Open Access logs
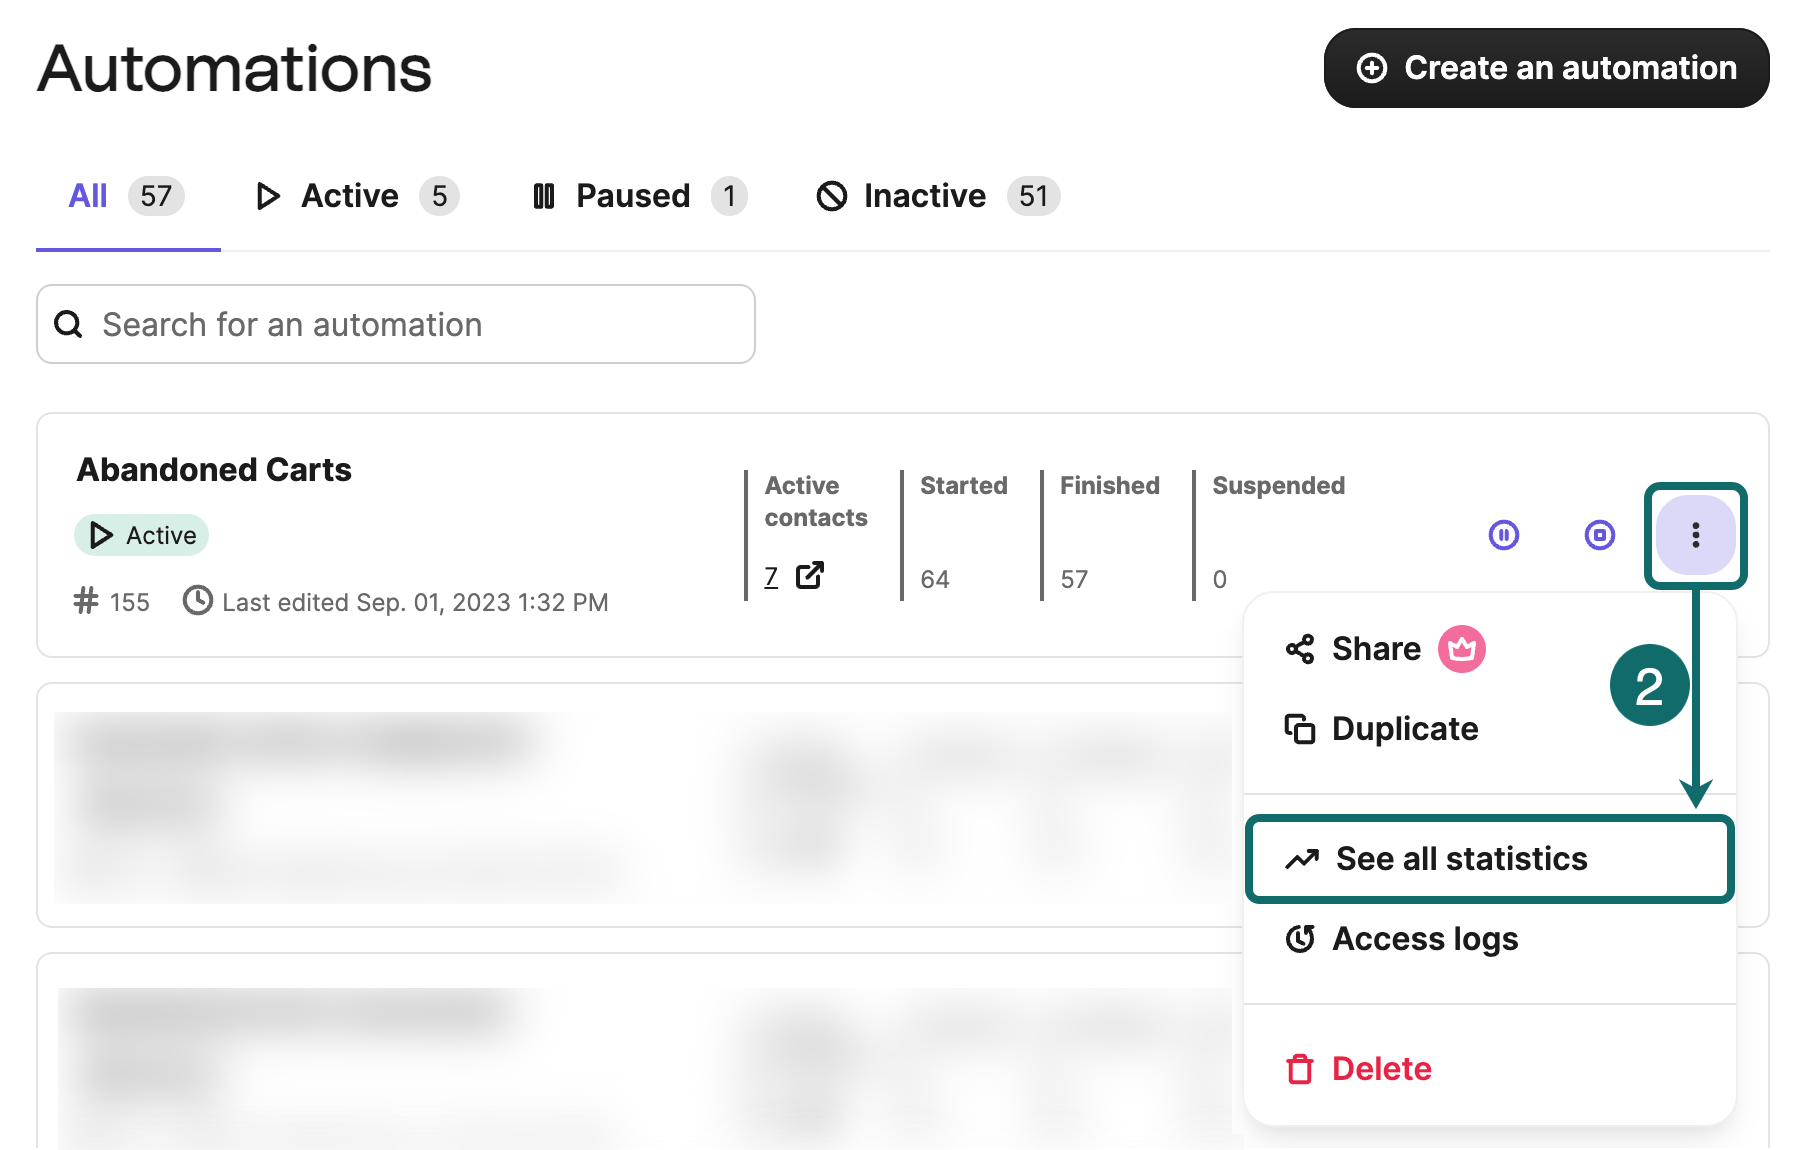 [x=1424, y=938]
